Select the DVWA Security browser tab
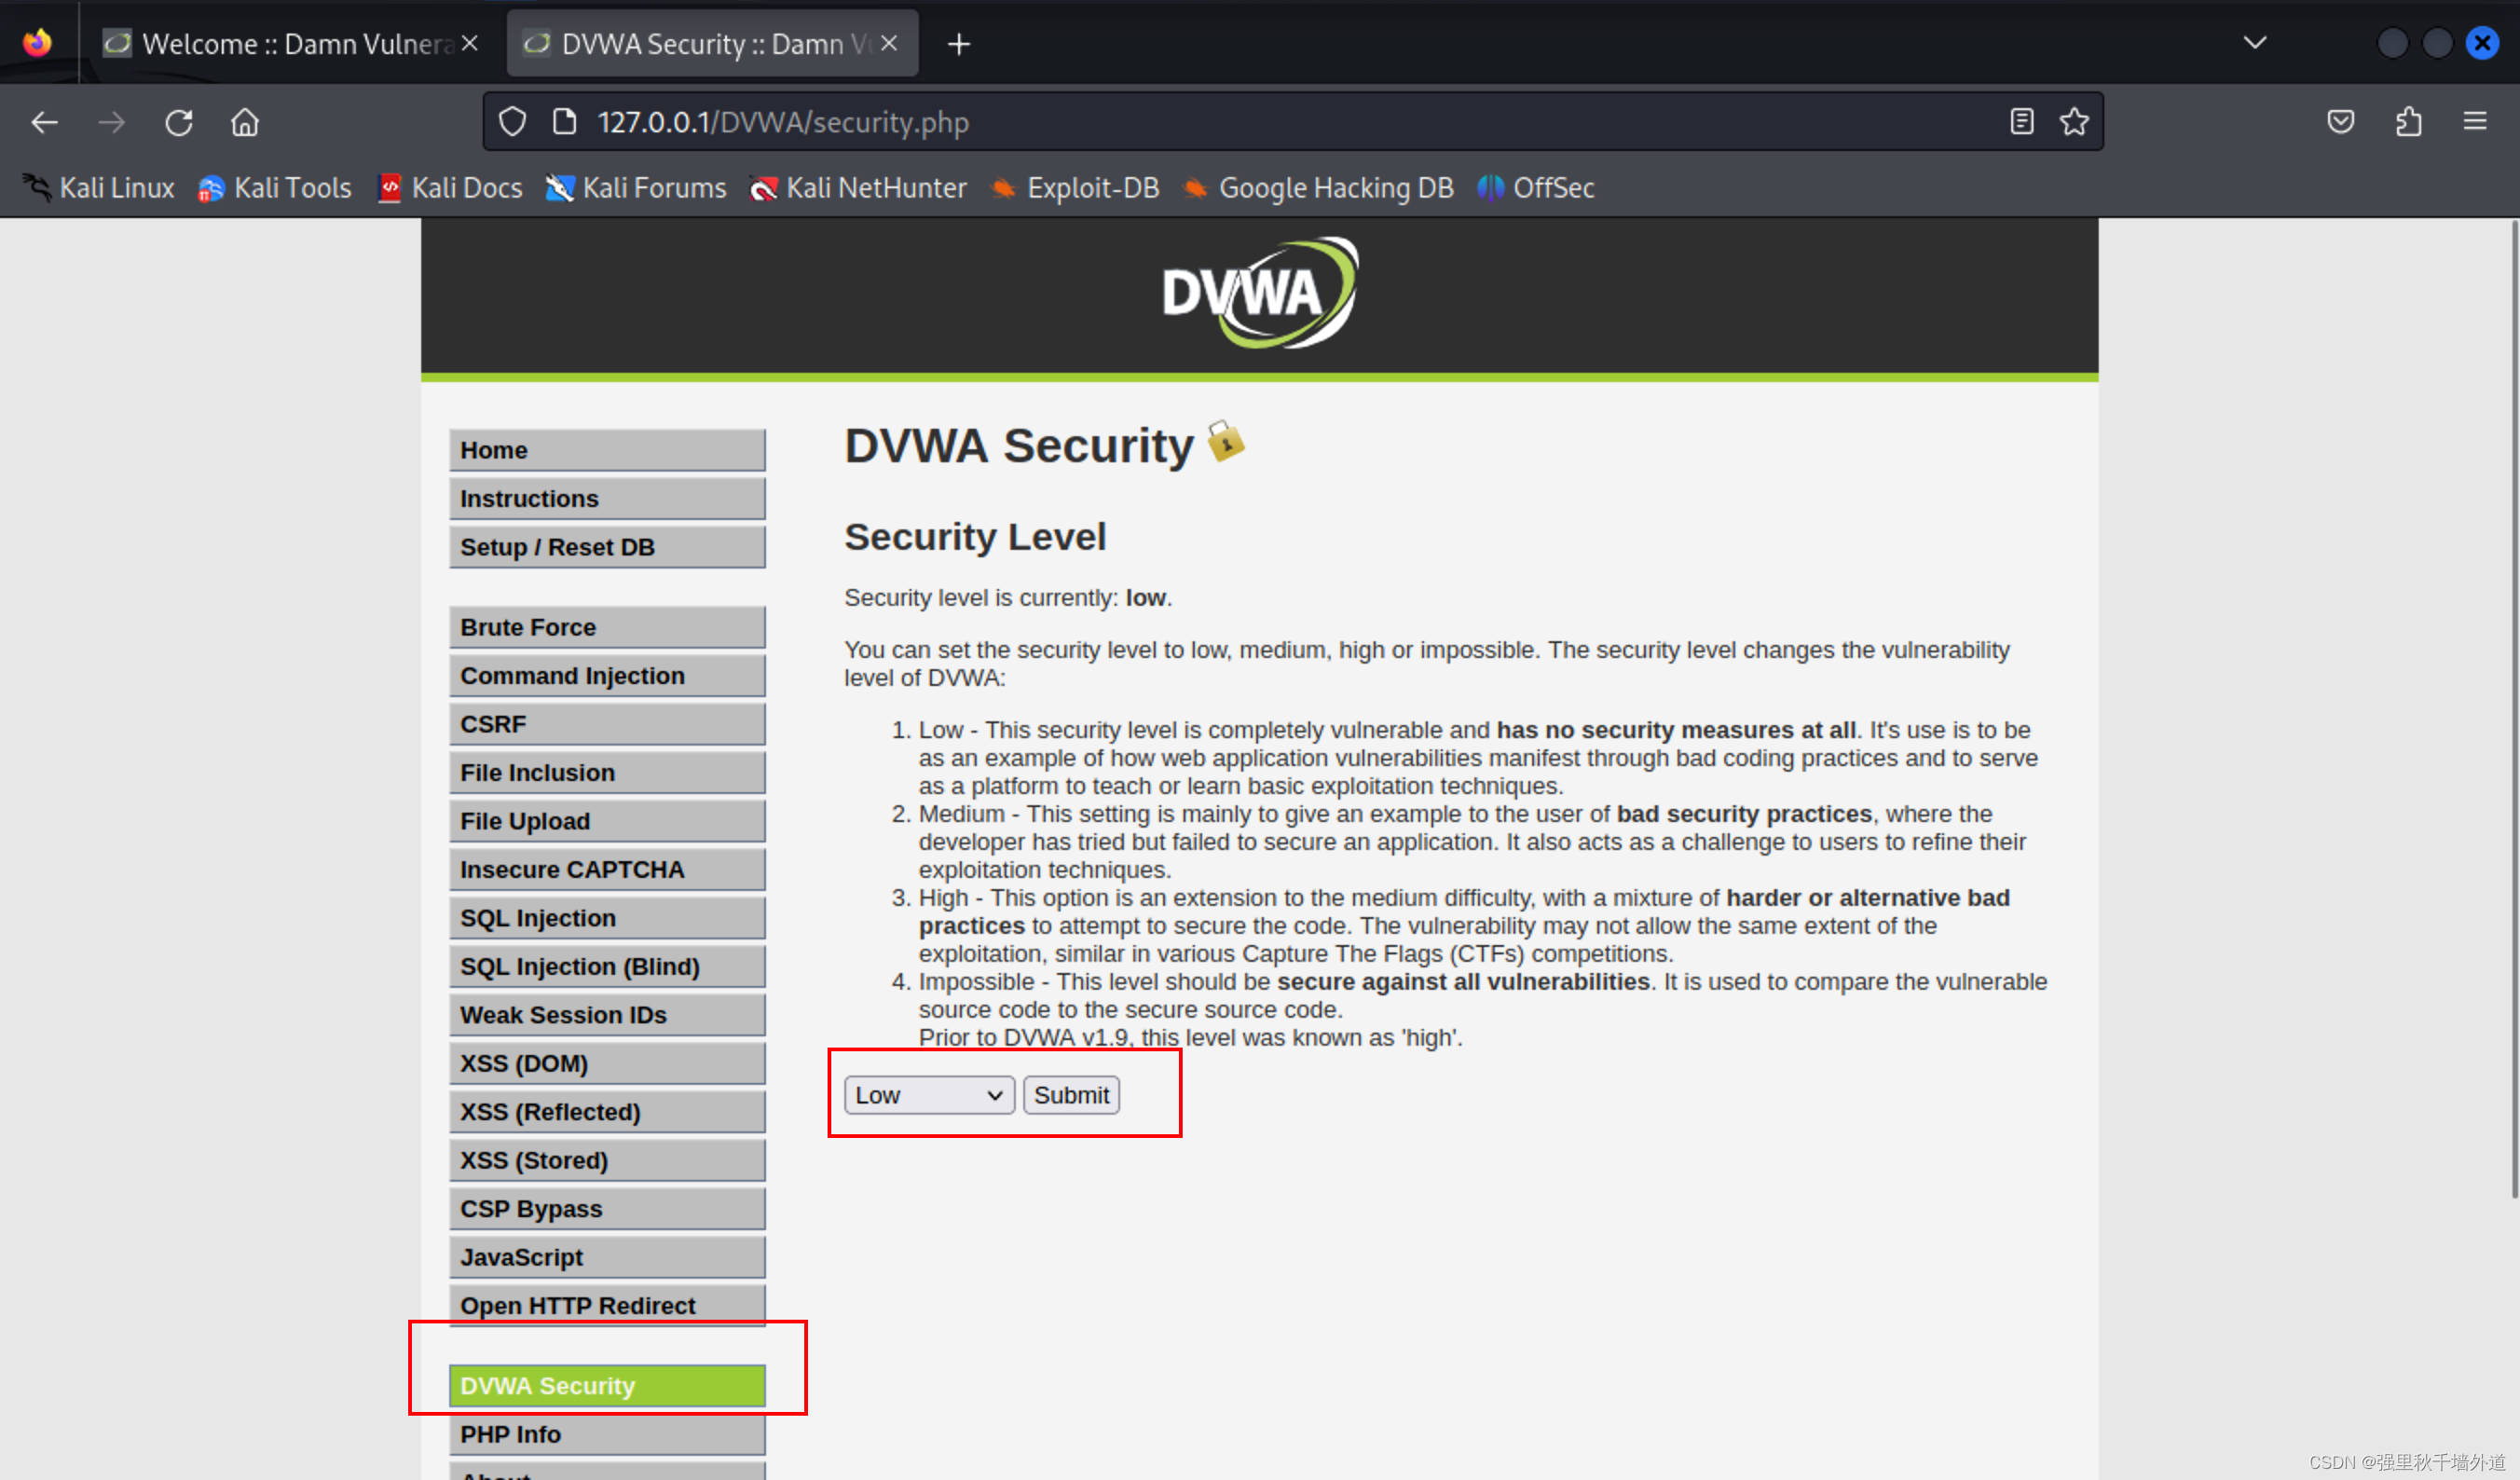Image resolution: width=2520 pixels, height=1480 pixels. [712, 44]
